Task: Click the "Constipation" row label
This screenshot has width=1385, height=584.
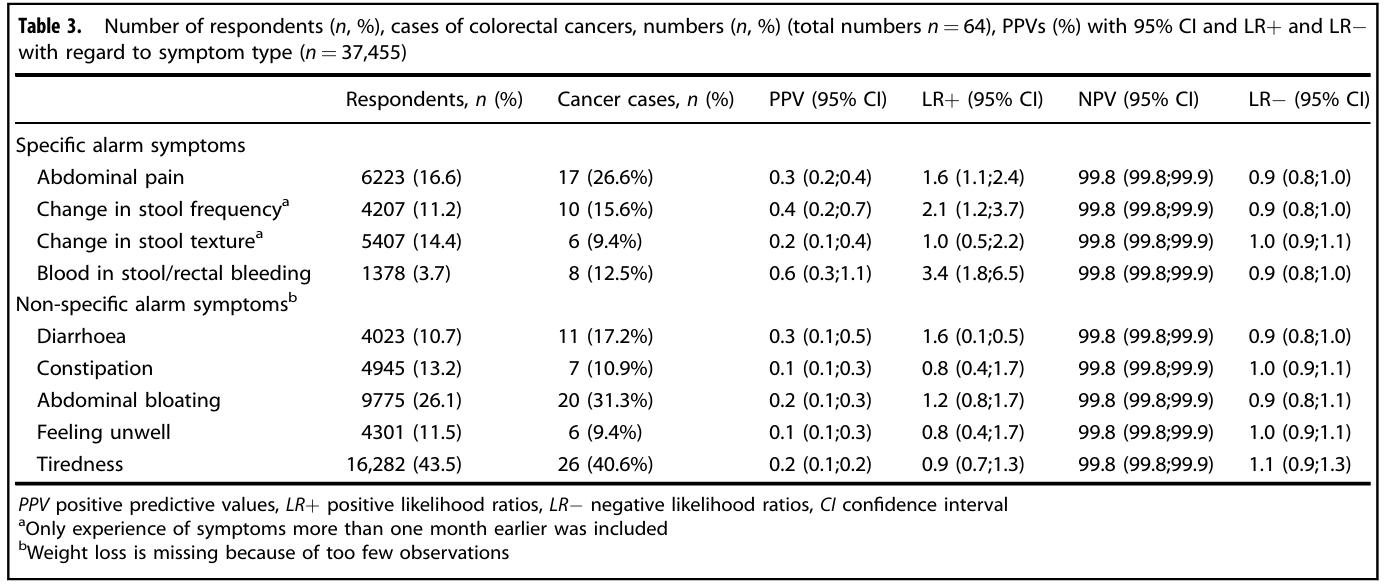Action: point(95,369)
